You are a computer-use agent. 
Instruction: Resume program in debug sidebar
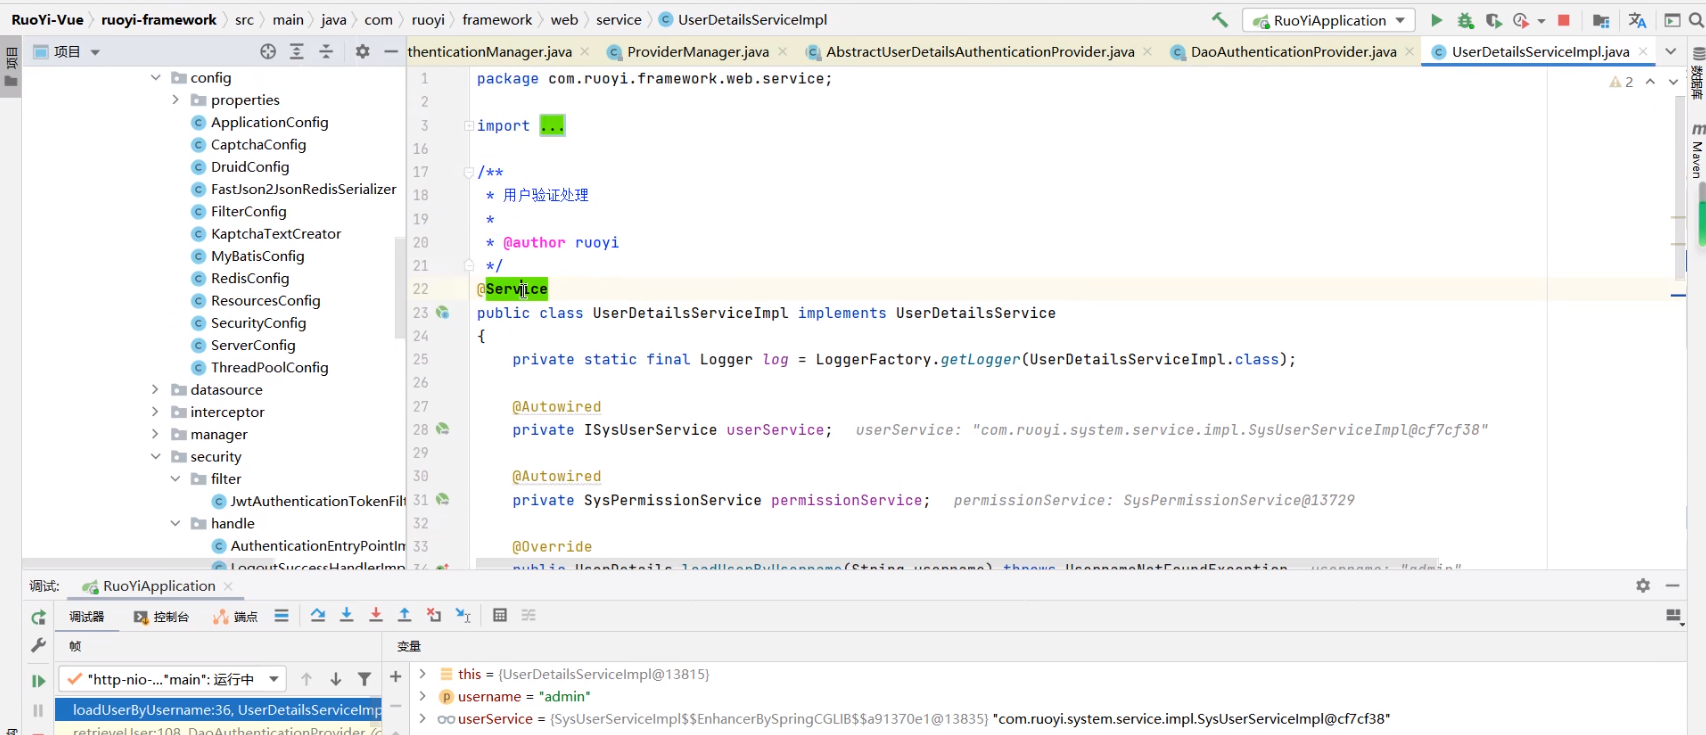[38, 681]
